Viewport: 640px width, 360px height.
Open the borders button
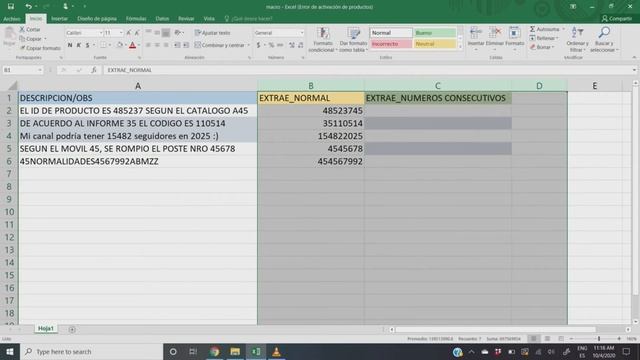click(x=103, y=45)
